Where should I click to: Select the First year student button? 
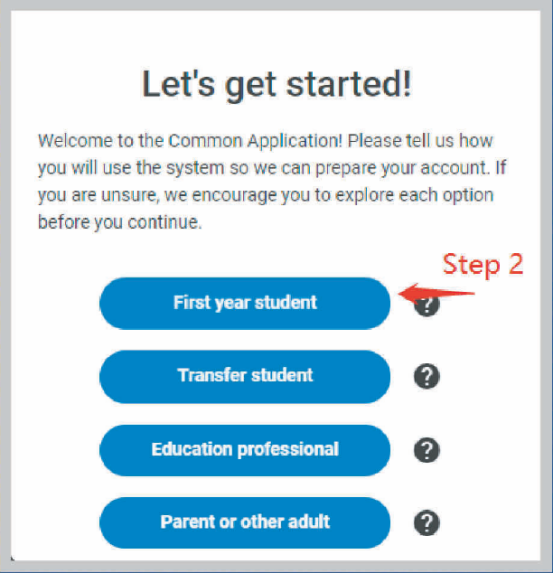point(245,303)
